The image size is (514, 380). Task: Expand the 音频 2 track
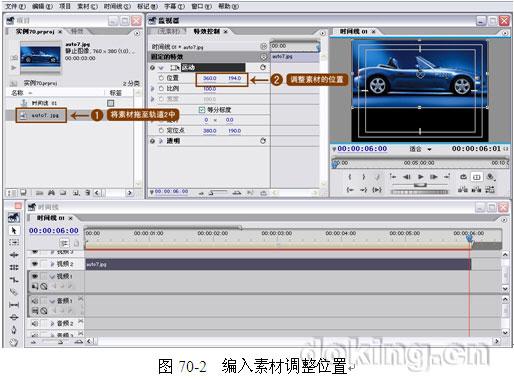(x=52, y=323)
